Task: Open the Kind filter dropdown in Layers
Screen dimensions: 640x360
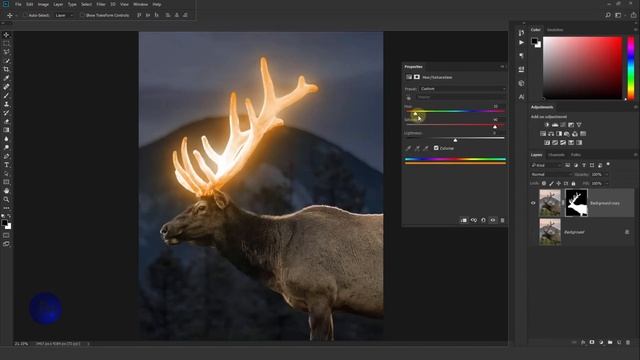Action: click(547, 165)
